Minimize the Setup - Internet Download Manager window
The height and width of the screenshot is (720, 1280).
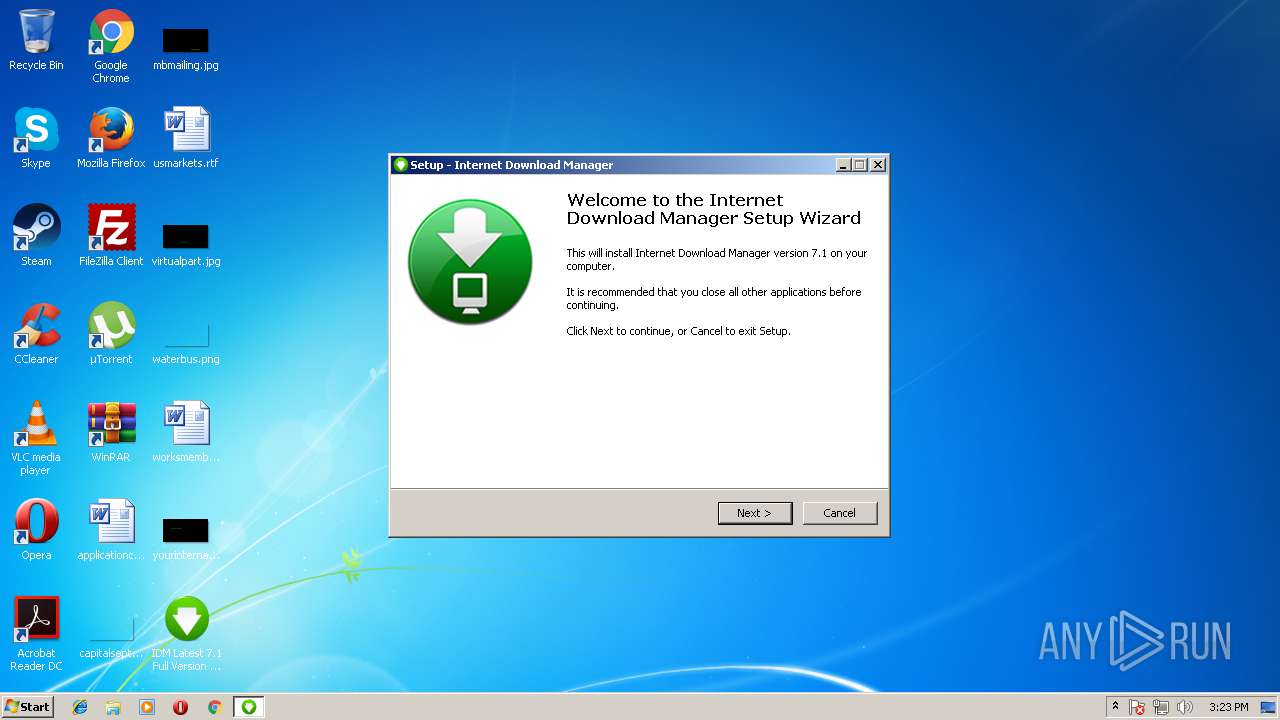(x=843, y=165)
